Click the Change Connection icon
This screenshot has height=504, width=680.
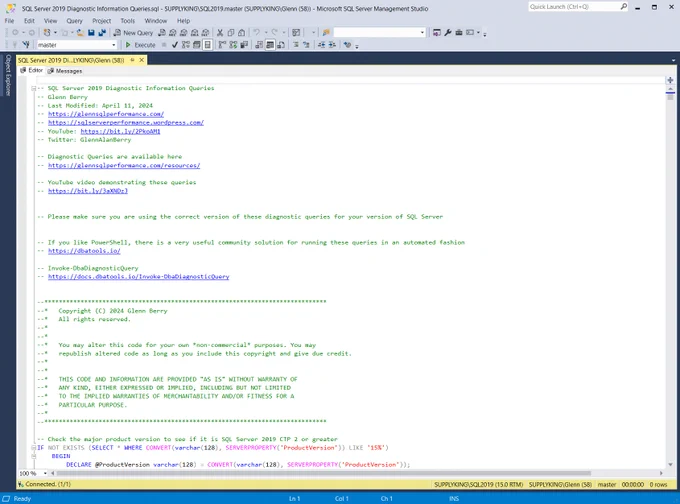click(26, 45)
